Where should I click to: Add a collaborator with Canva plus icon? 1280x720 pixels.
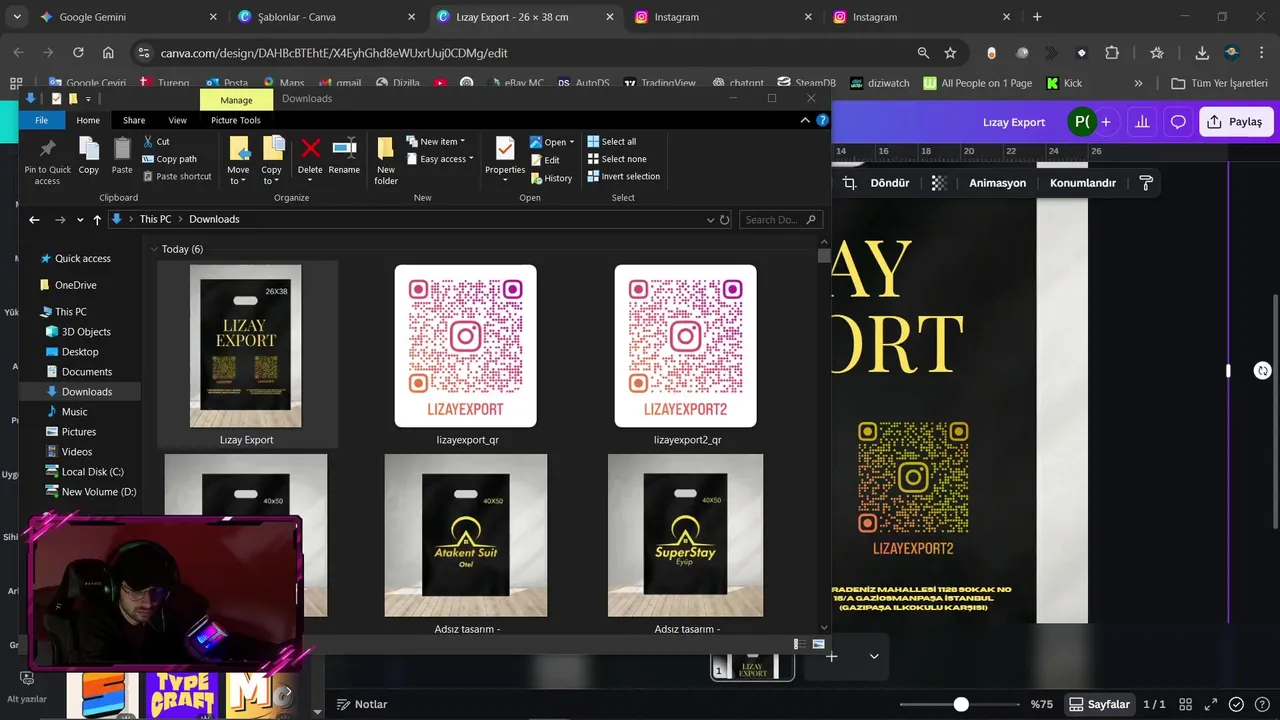(x=1105, y=122)
